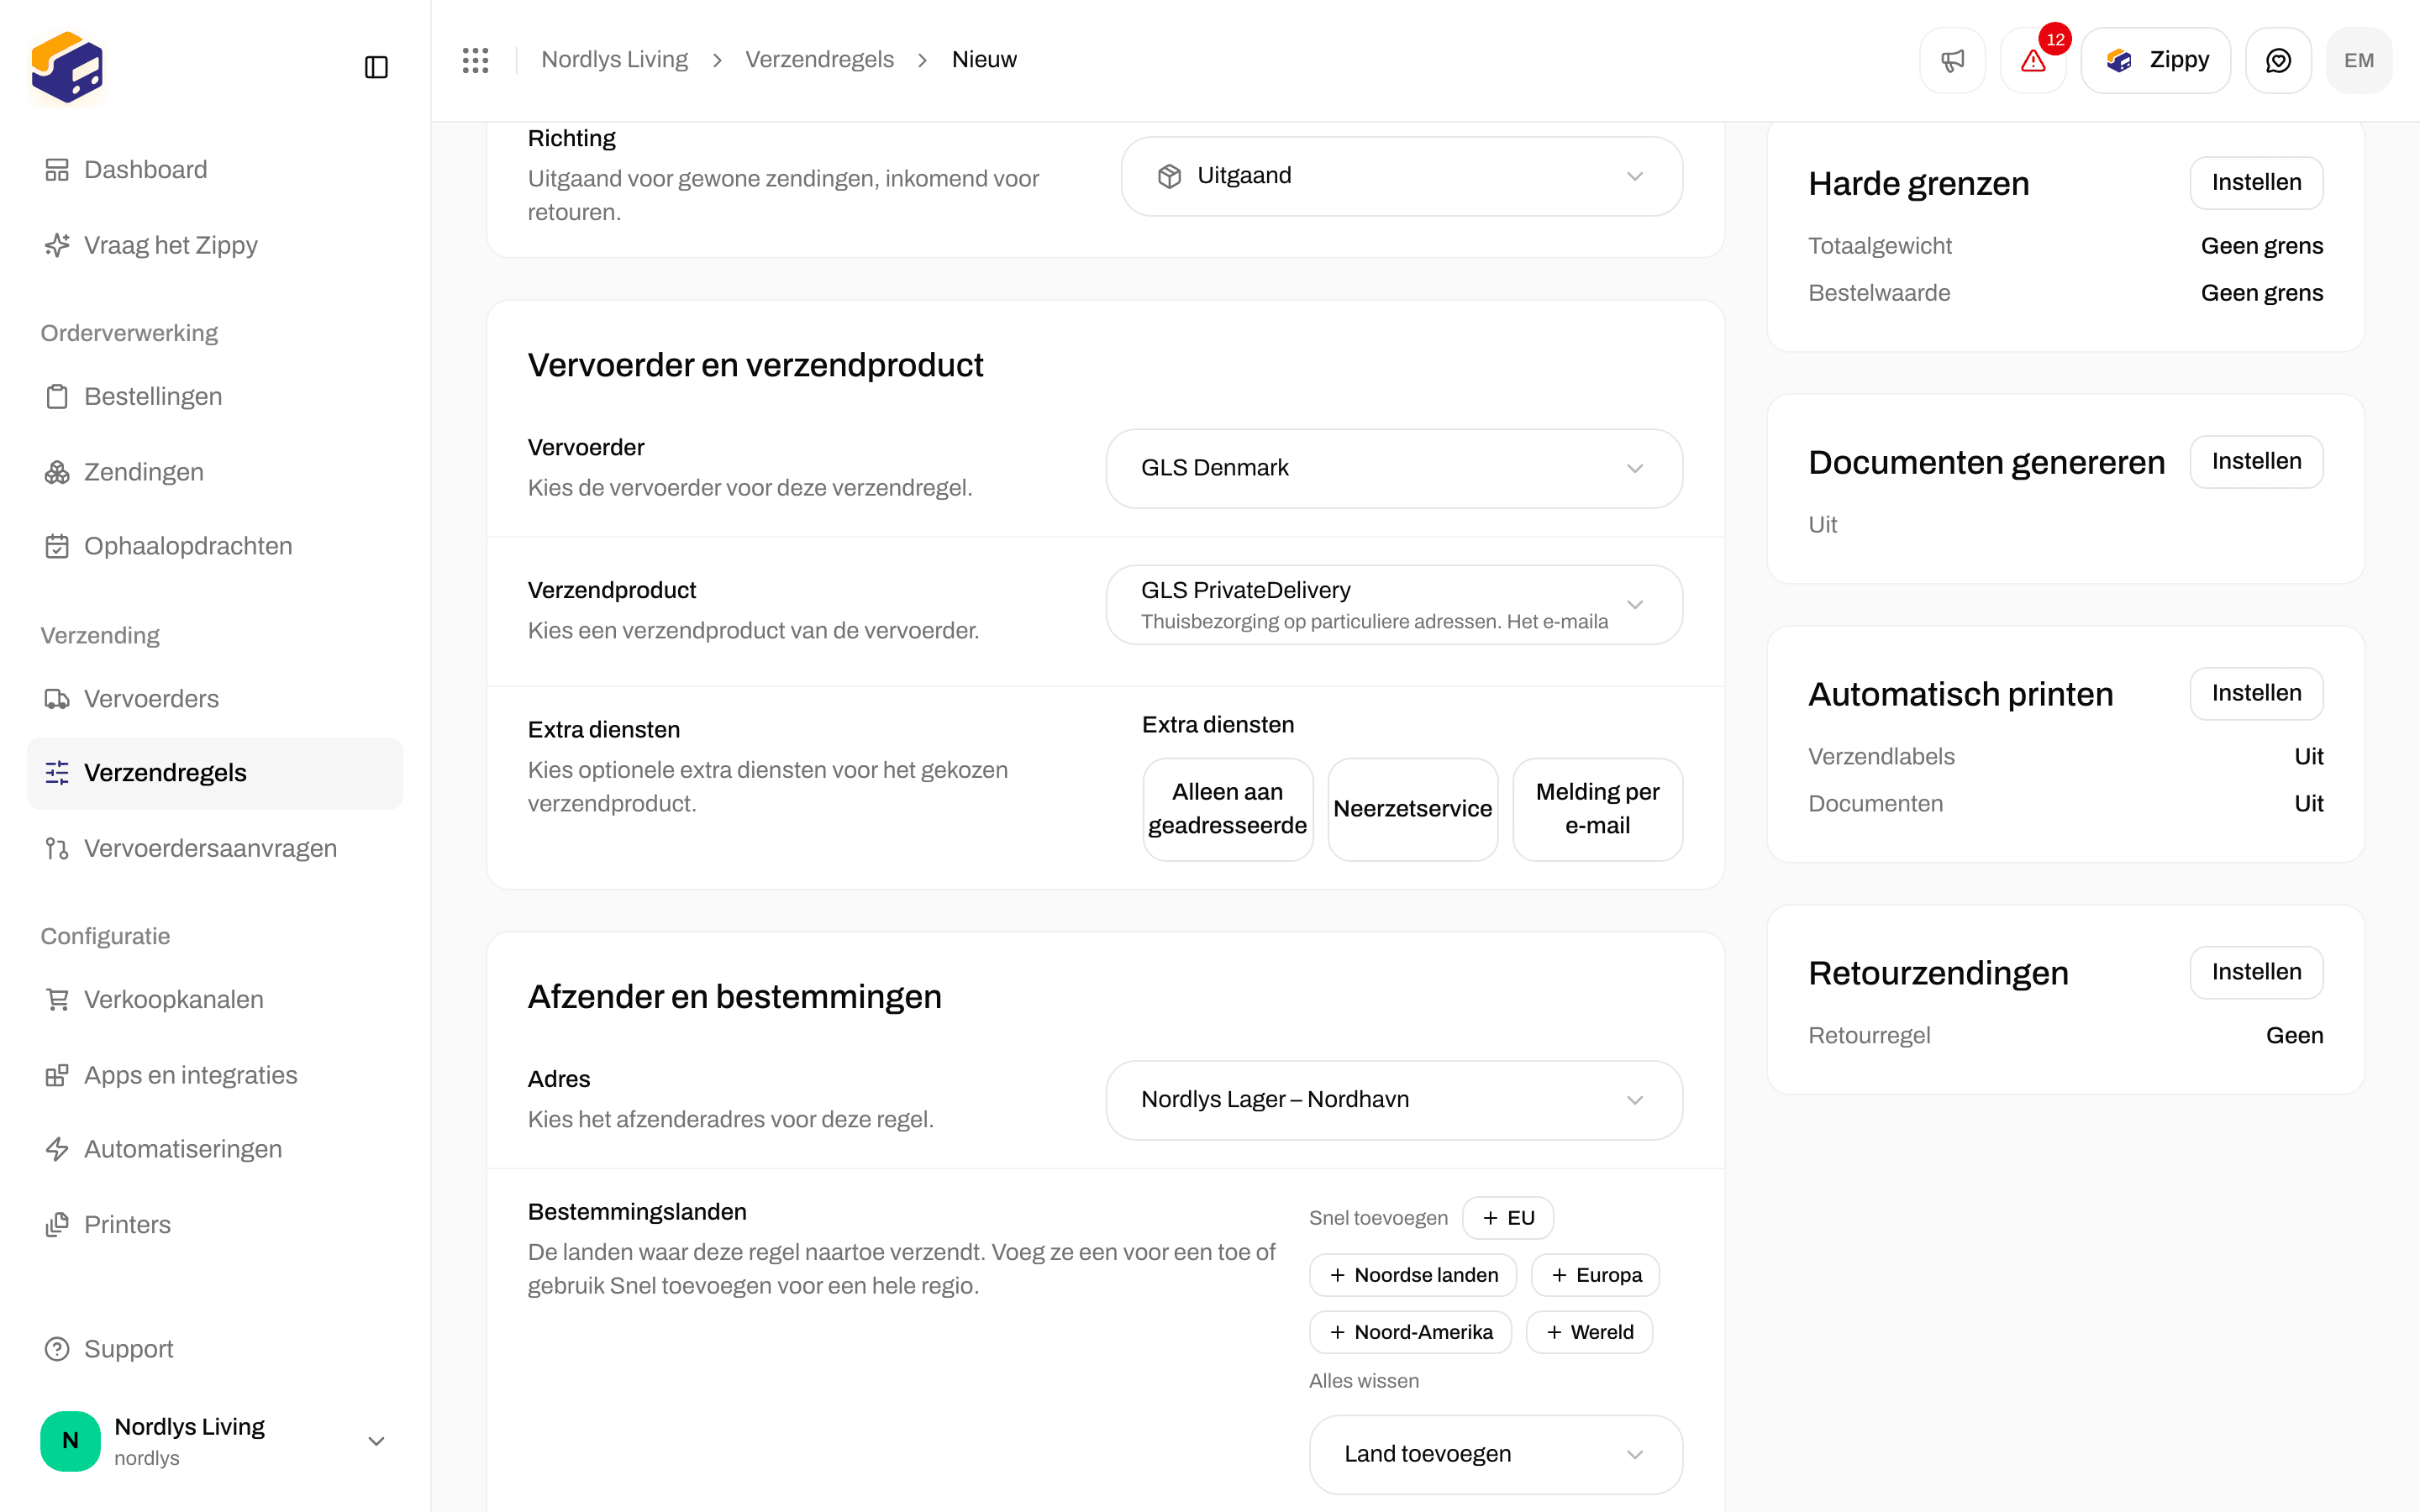Viewport: 2420px width, 1512px height.
Task: Open the EM user avatar menu
Action: 2359,60
